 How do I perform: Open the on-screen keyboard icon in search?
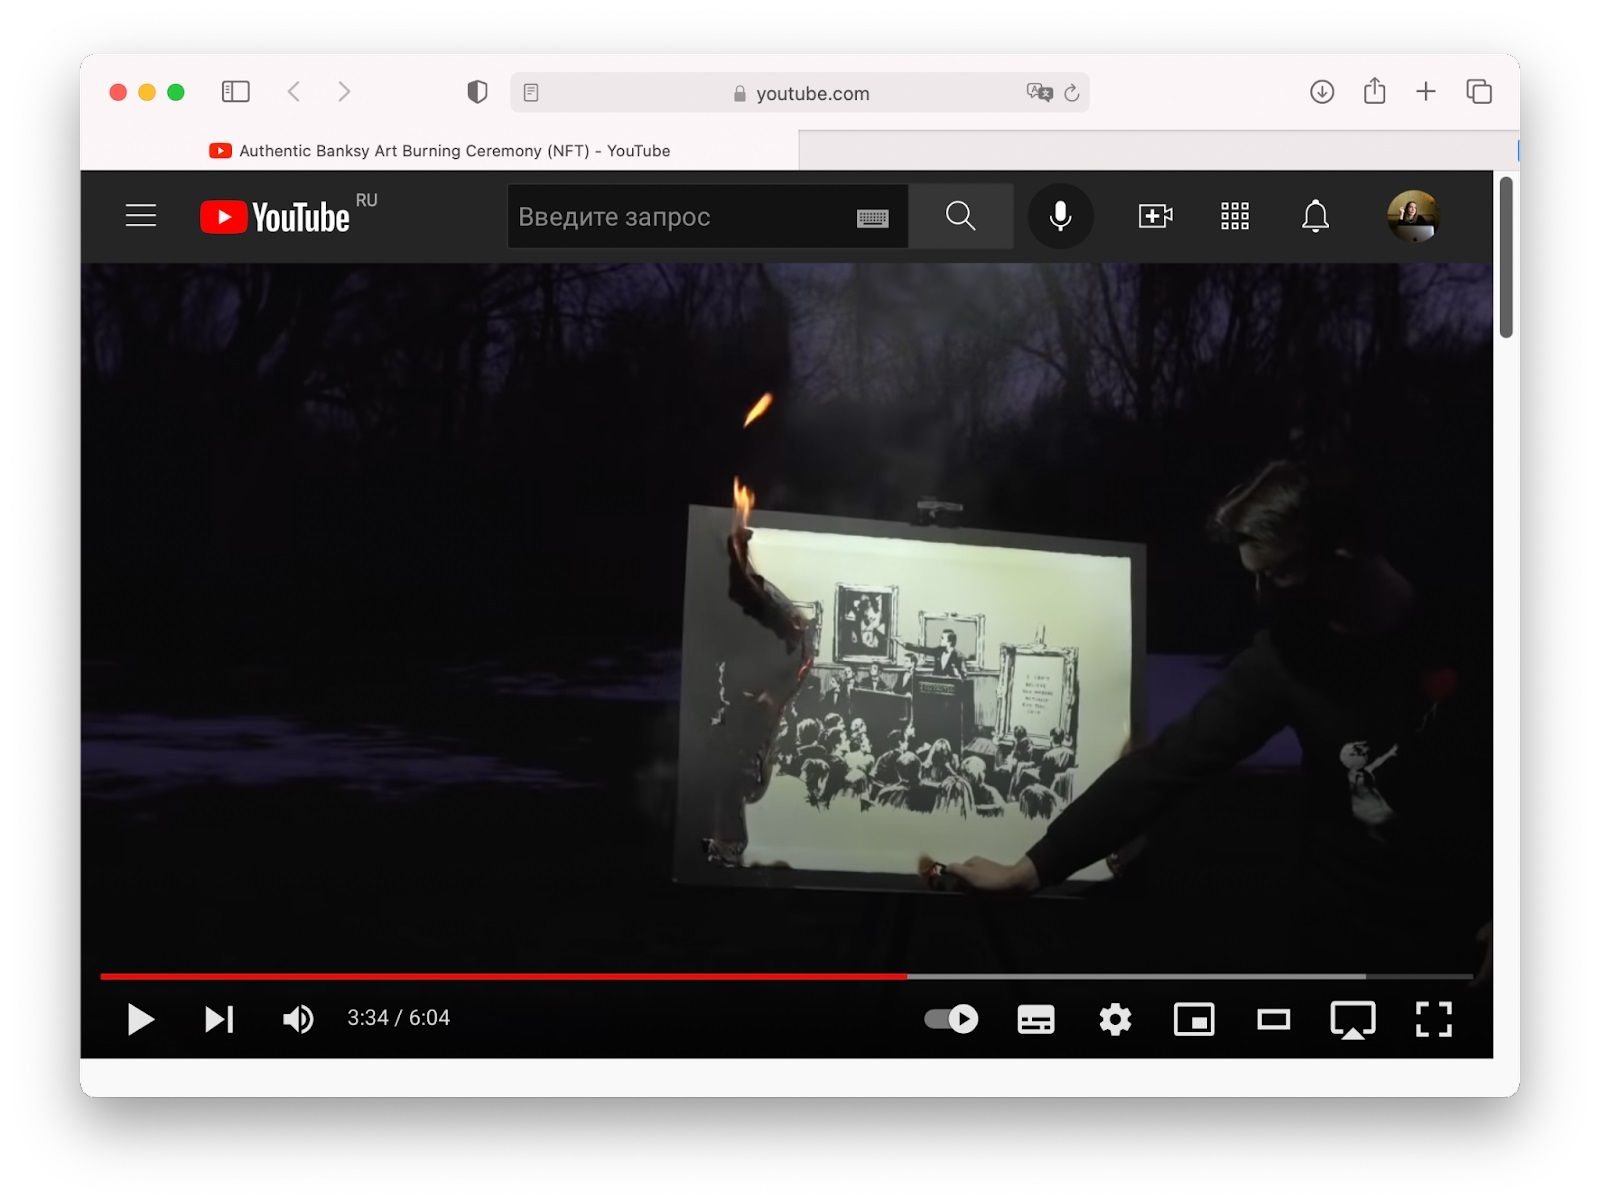tap(873, 218)
